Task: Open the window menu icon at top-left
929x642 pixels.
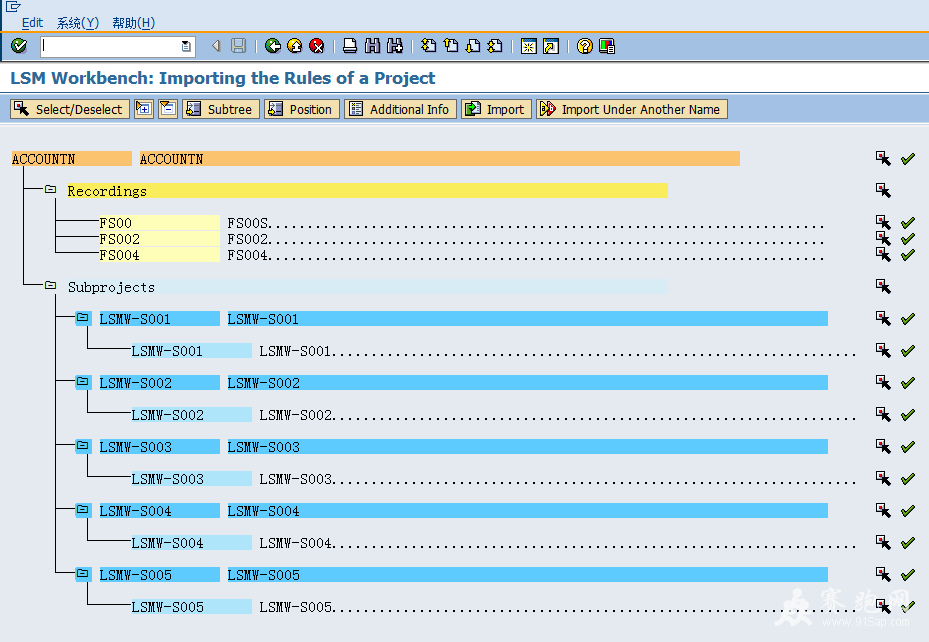Action: click(x=12, y=7)
